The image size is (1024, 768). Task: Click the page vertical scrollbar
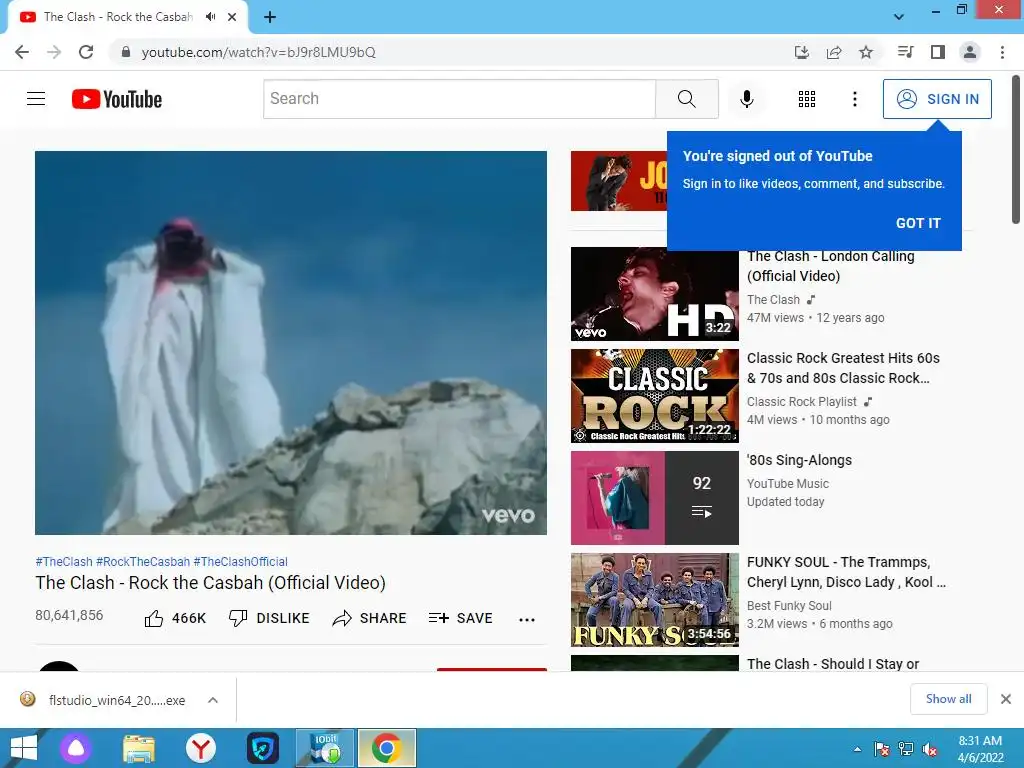tap(1016, 150)
